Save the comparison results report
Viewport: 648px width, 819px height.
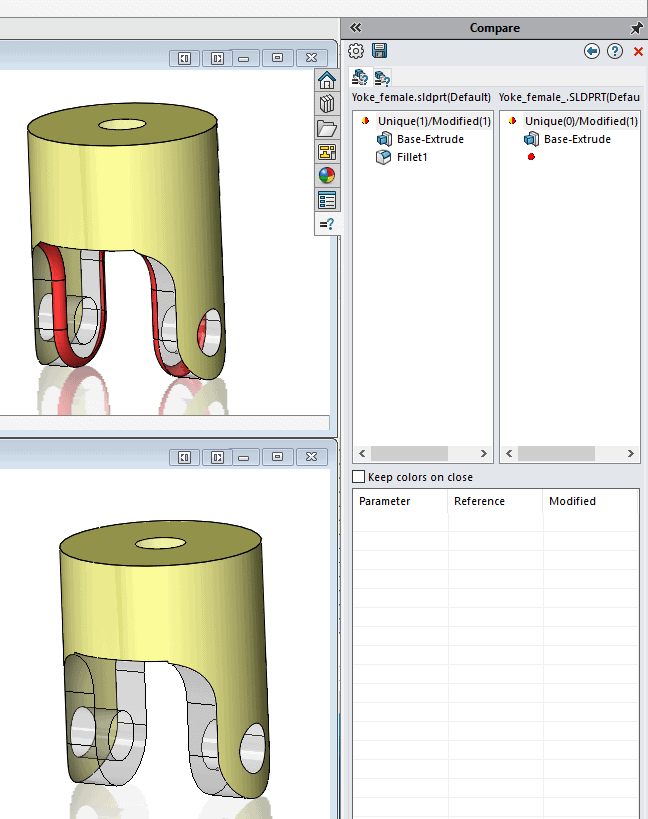380,51
